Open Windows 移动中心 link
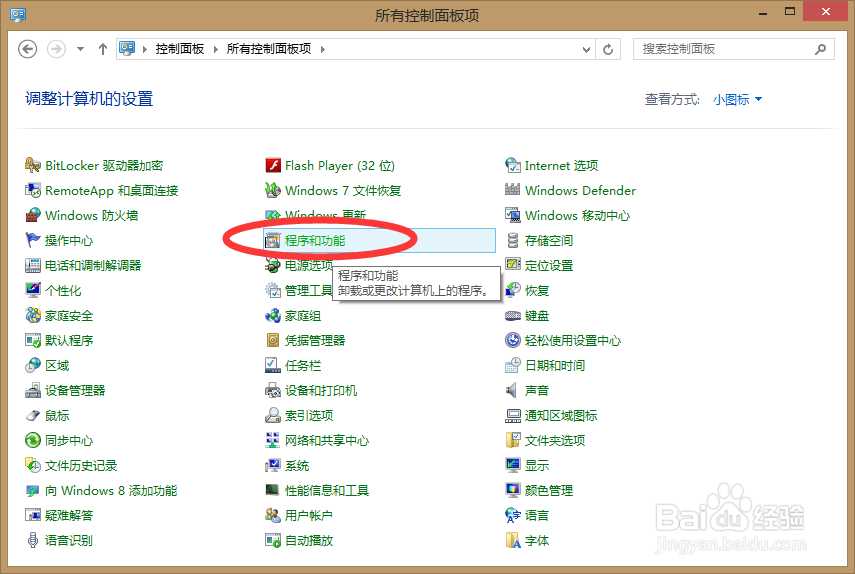Image resolution: width=855 pixels, height=574 pixels. click(577, 215)
